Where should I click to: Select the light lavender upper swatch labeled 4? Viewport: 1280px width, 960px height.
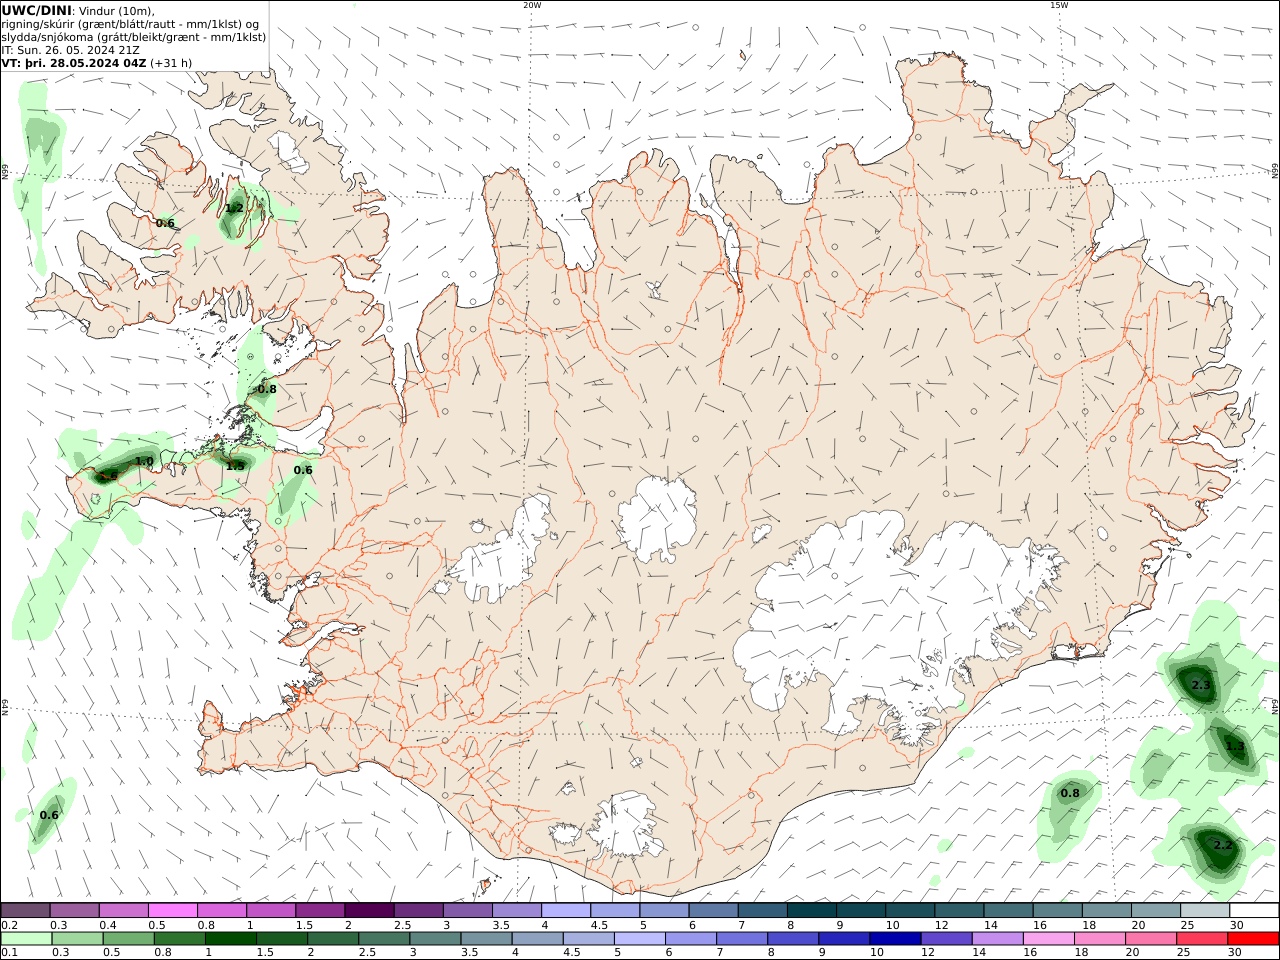[565, 910]
